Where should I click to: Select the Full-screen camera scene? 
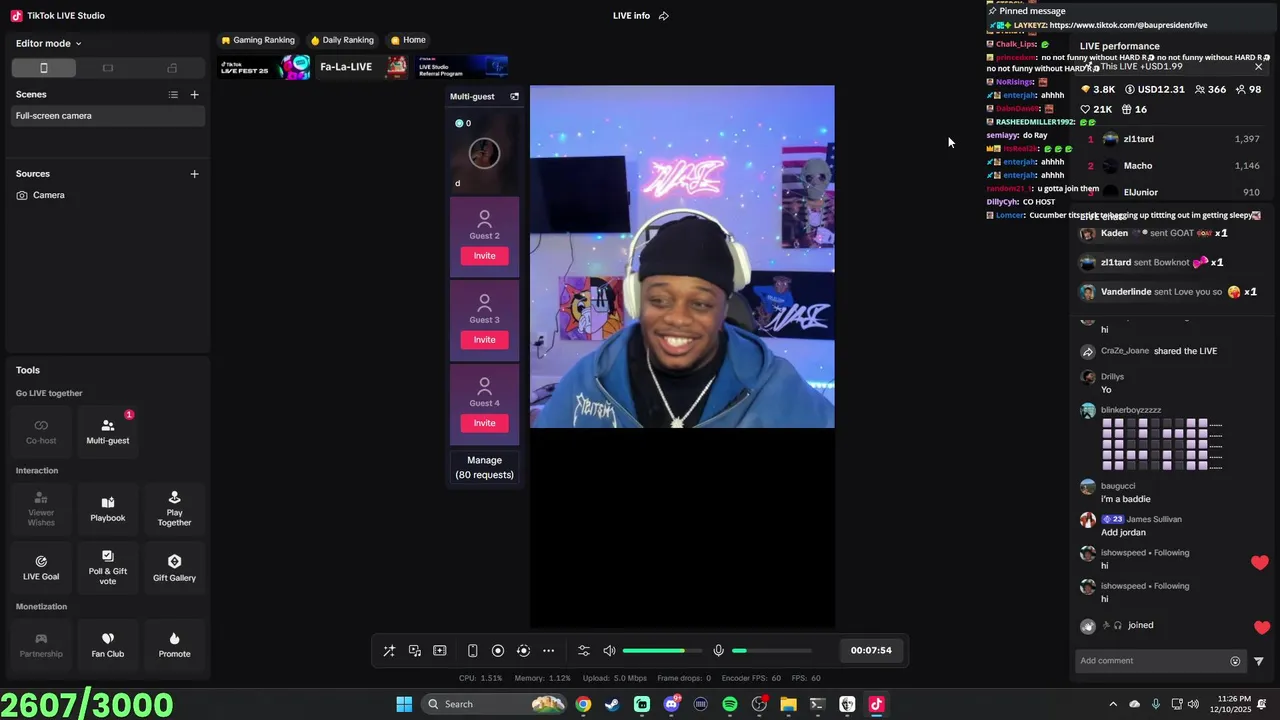[x=108, y=116]
